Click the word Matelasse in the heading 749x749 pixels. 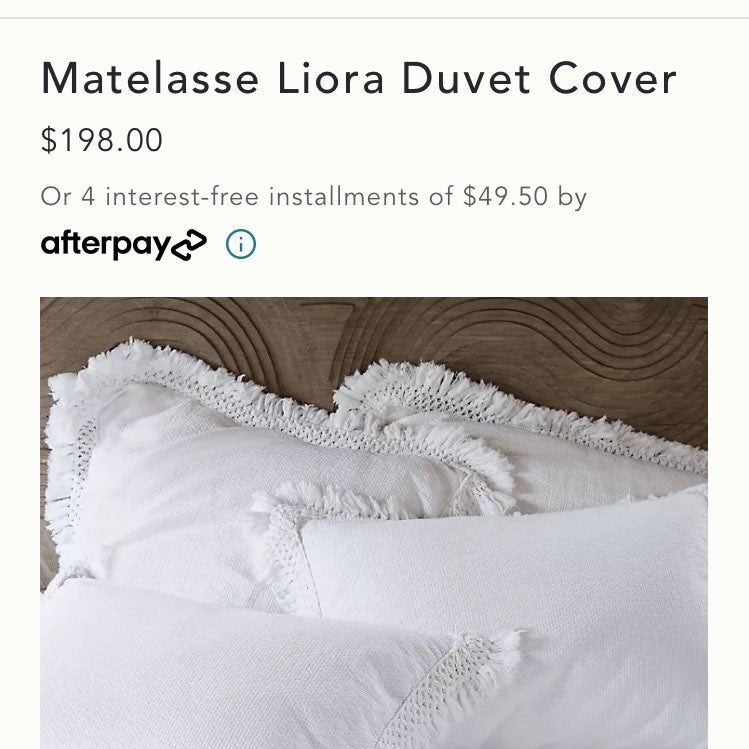pos(150,78)
